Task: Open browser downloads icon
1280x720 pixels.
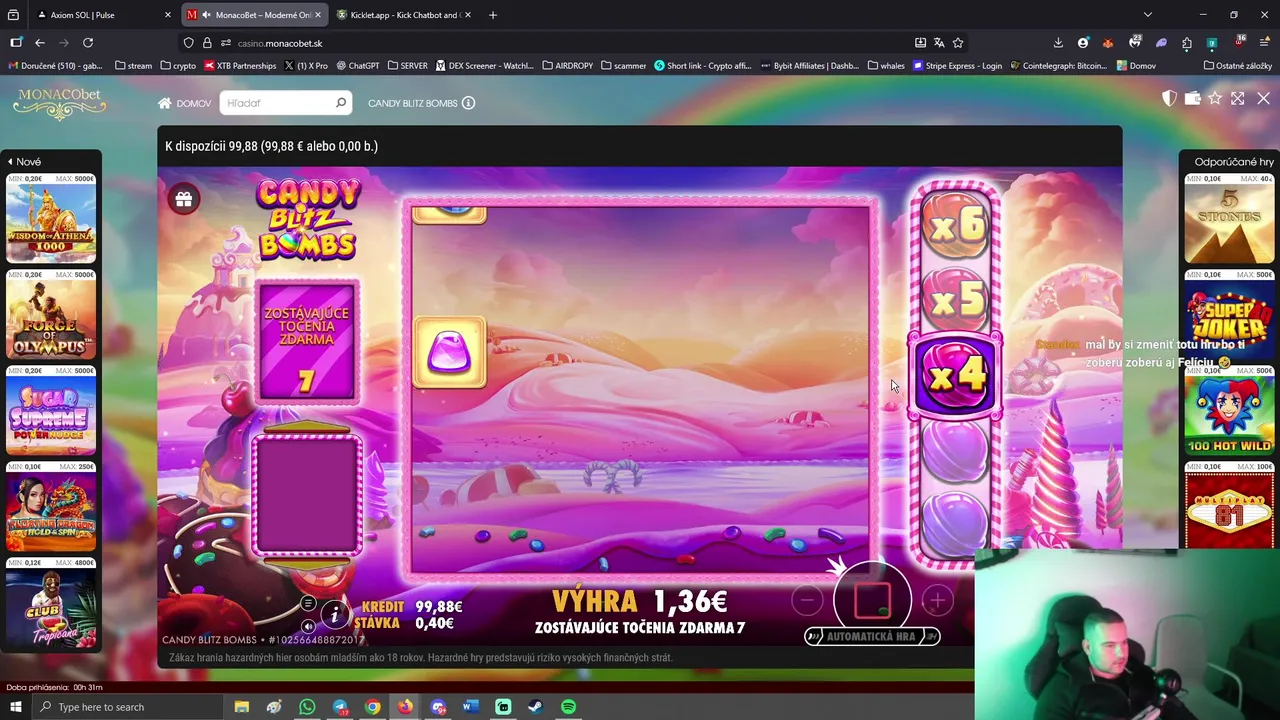Action: pos(1058,43)
